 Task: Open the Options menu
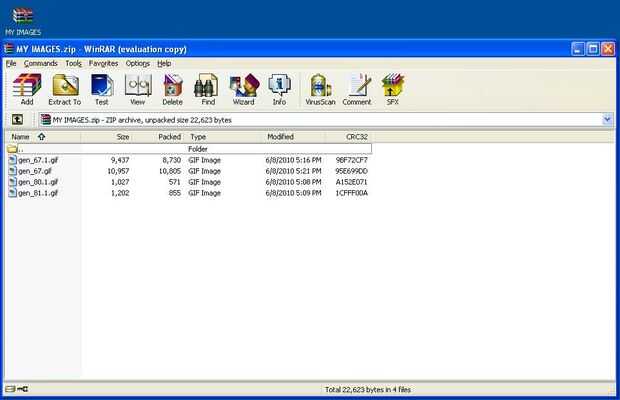138,63
